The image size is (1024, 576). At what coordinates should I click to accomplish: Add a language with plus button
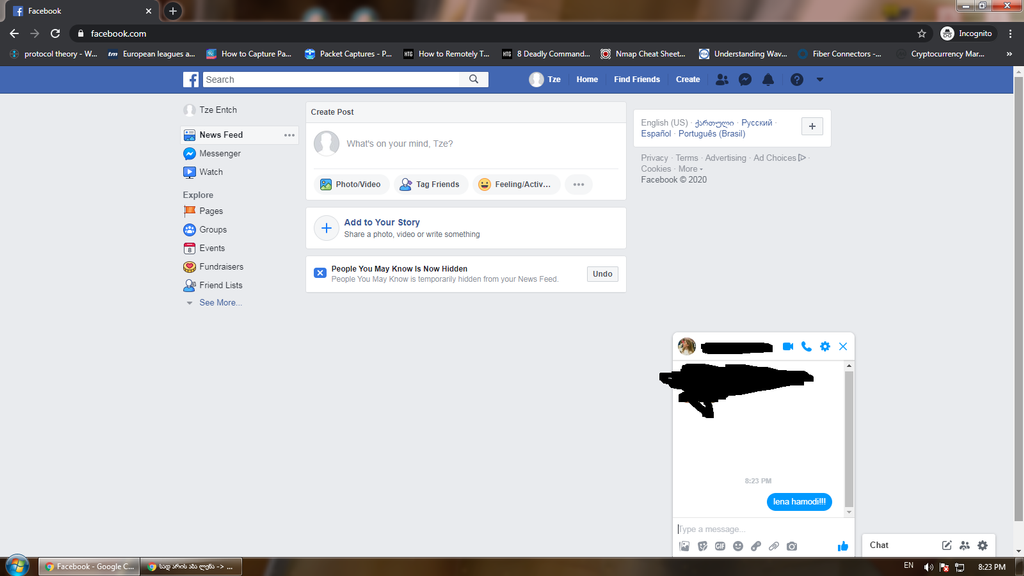click(x=812, y=126)
